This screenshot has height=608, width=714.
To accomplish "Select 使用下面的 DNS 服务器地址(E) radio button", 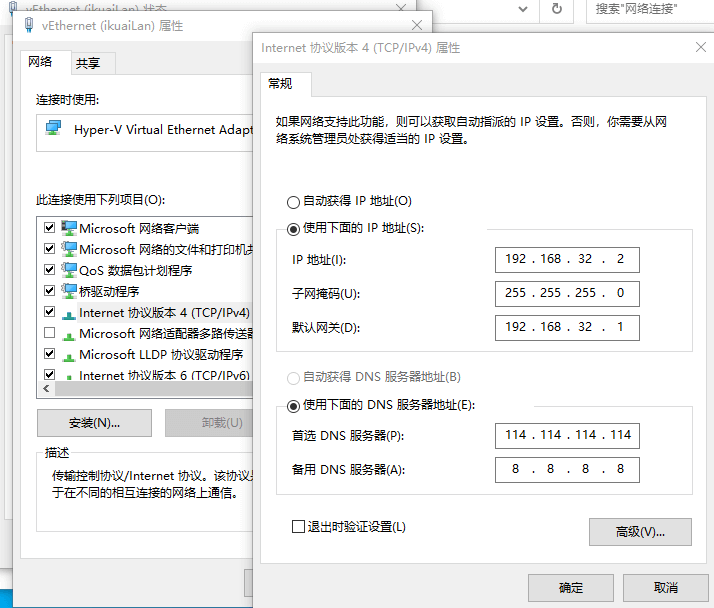I will point(293,406).
